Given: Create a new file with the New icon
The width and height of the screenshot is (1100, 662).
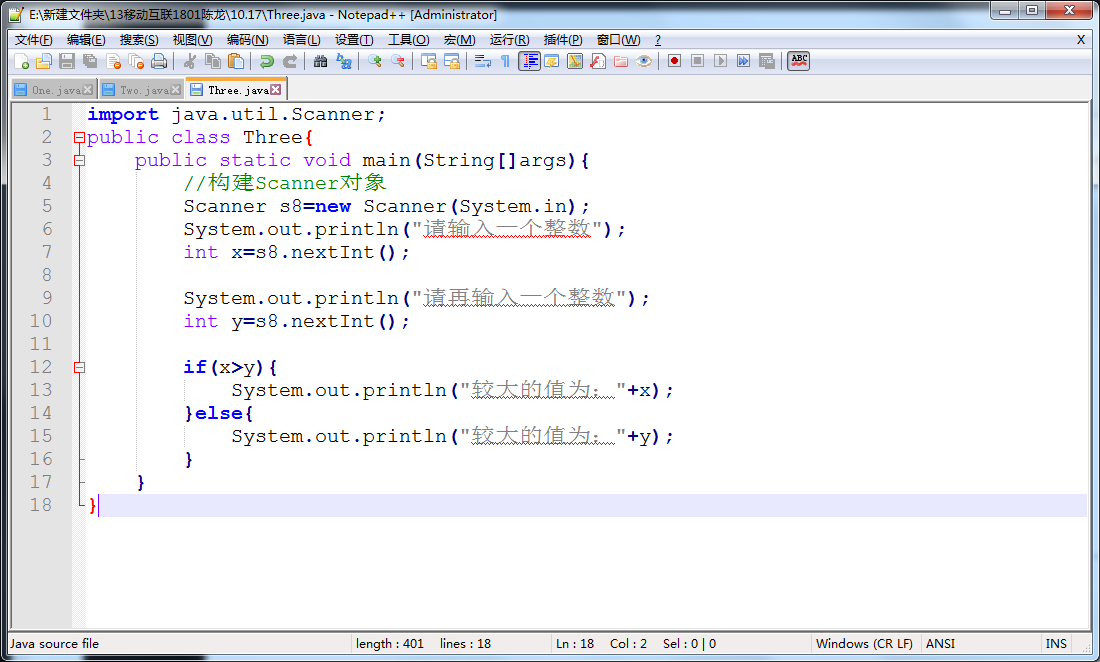Looking at the screenshot, I should point(21,62).
